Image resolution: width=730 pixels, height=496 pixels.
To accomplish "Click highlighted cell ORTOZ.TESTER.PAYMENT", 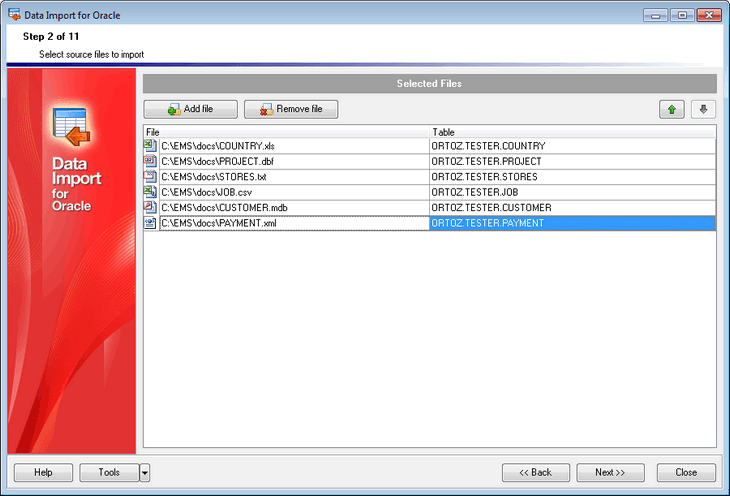I will (x=572, y=223).
